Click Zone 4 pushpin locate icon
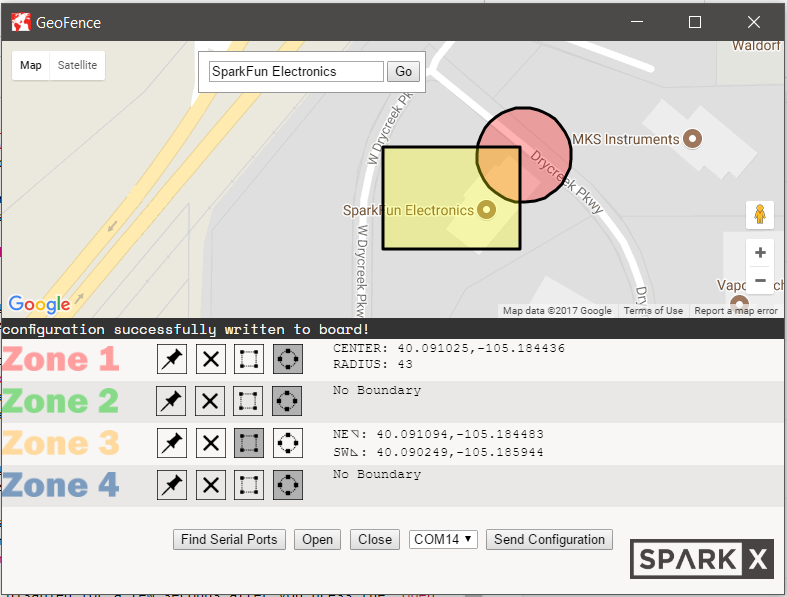787x597 pixels. (172, 485)
